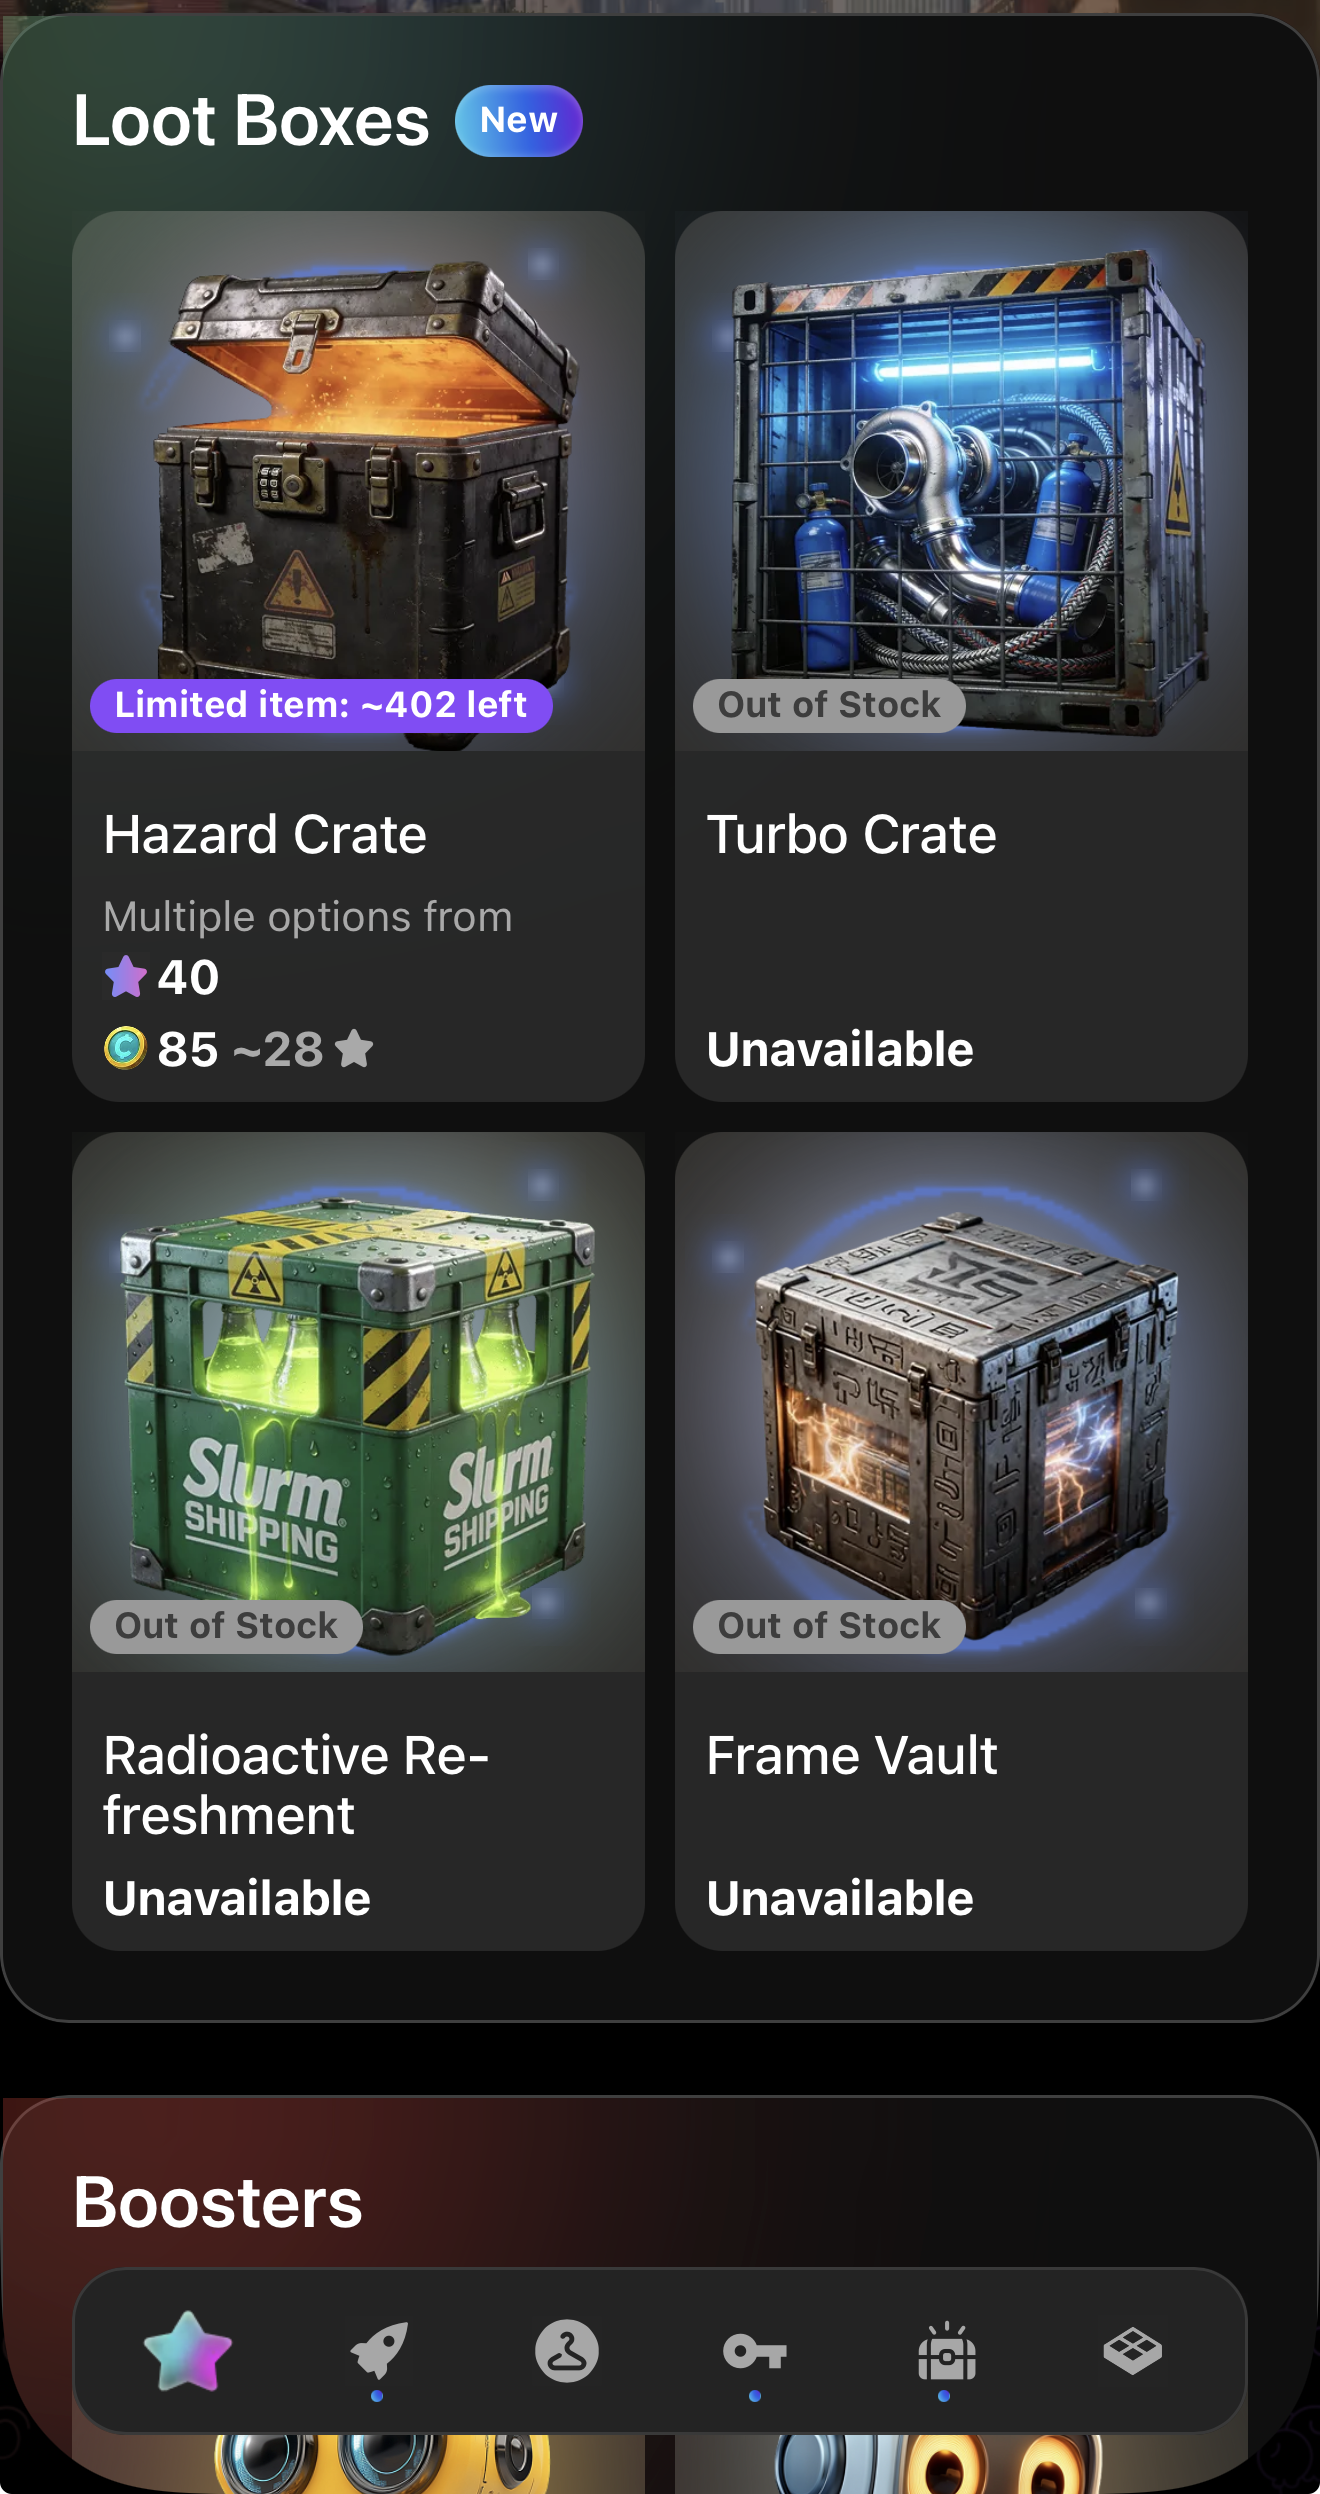Tap the Limited item ~402 left badge
The height and width of the screenshot is (2494, 1320).
point(321,706)
